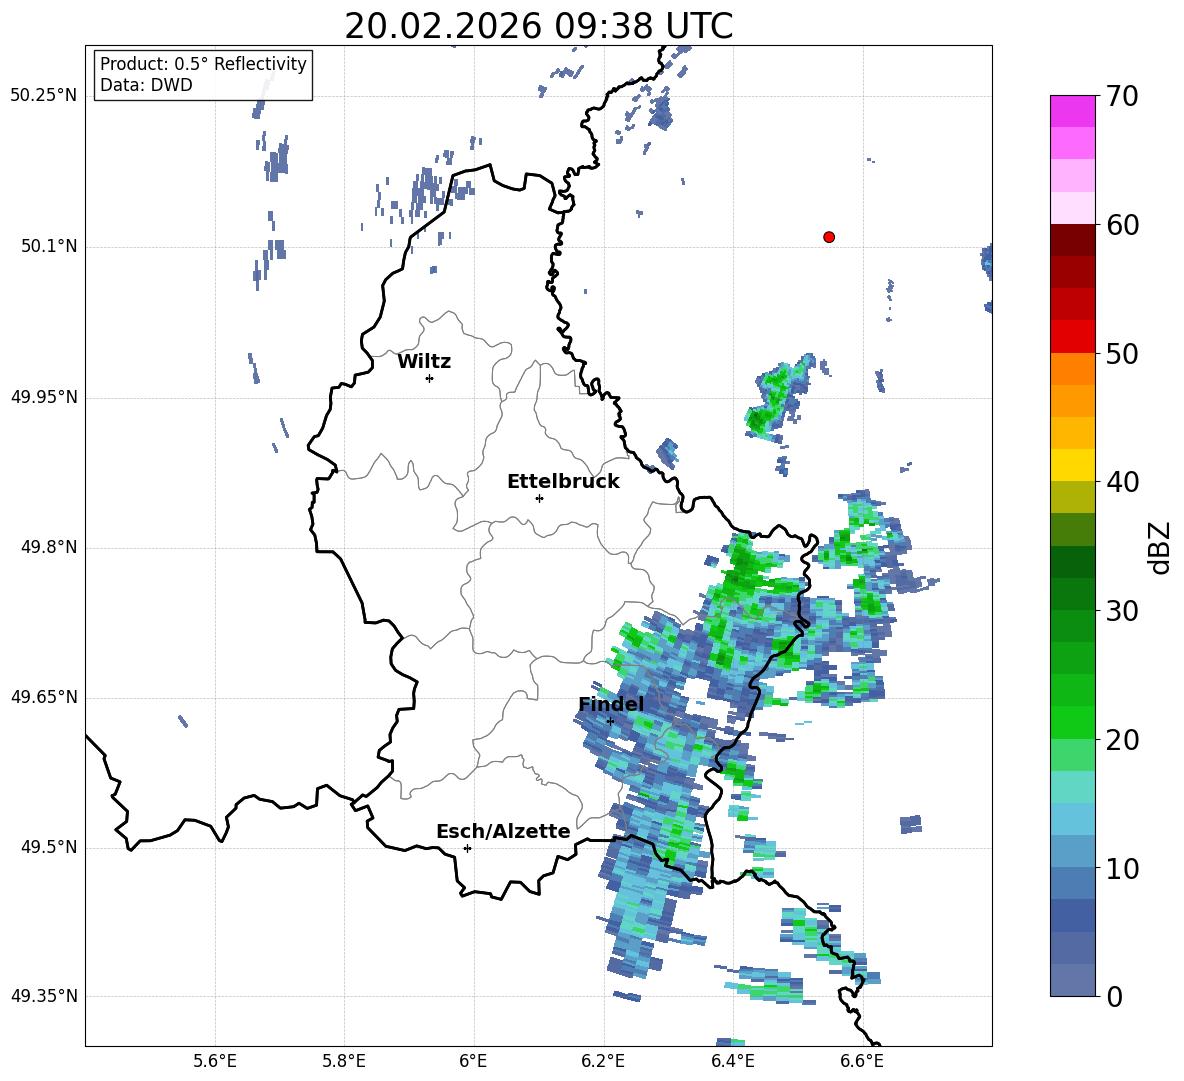This screenshot has height=1081, width=1184.
Task: Click the Findel location cross marker
Action: pyautogui.click(x=610, y=722)
